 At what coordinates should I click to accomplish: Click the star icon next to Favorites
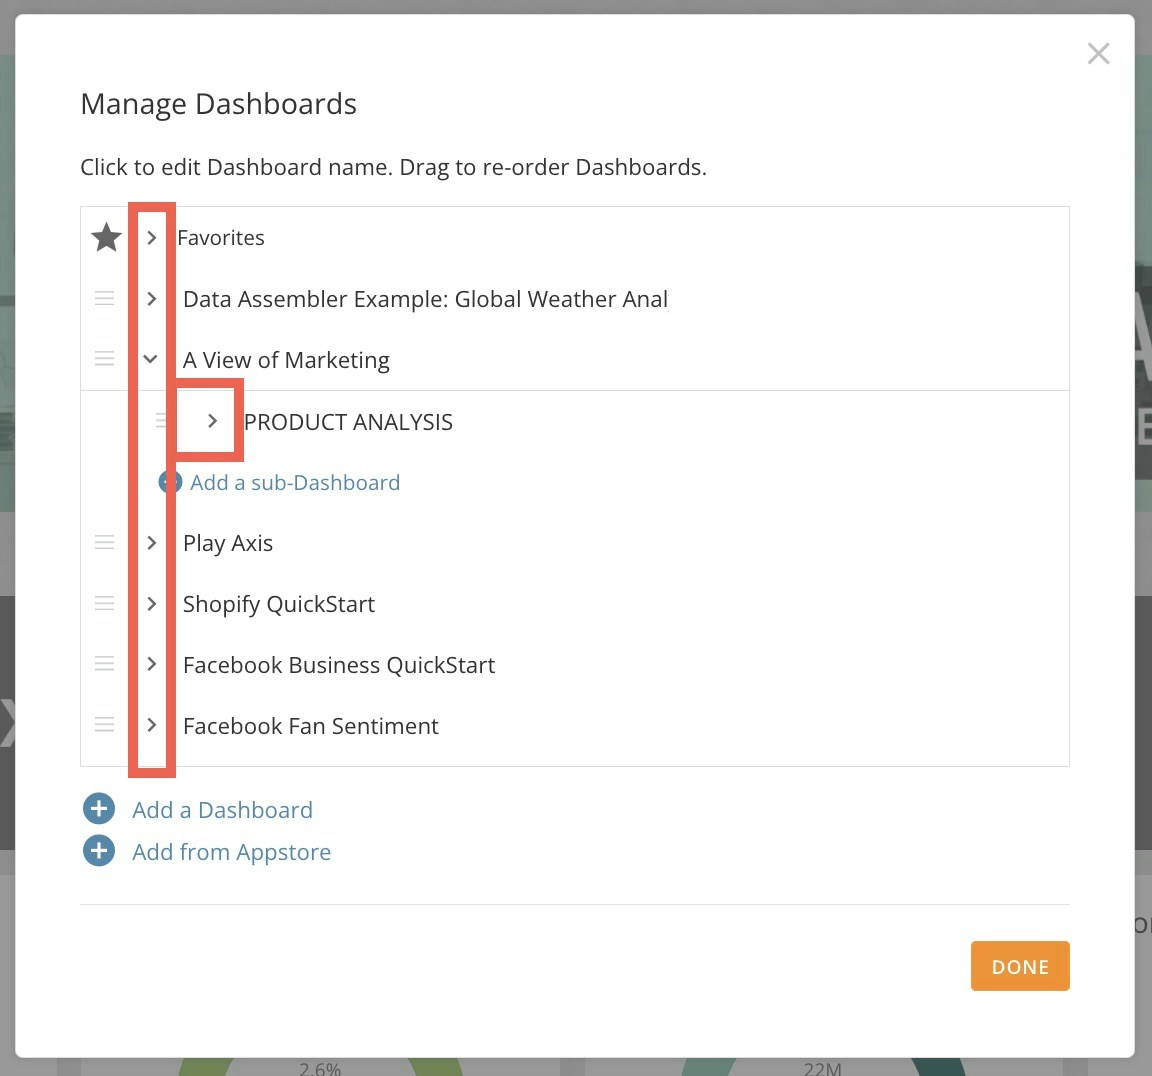[x=106, y=237]
